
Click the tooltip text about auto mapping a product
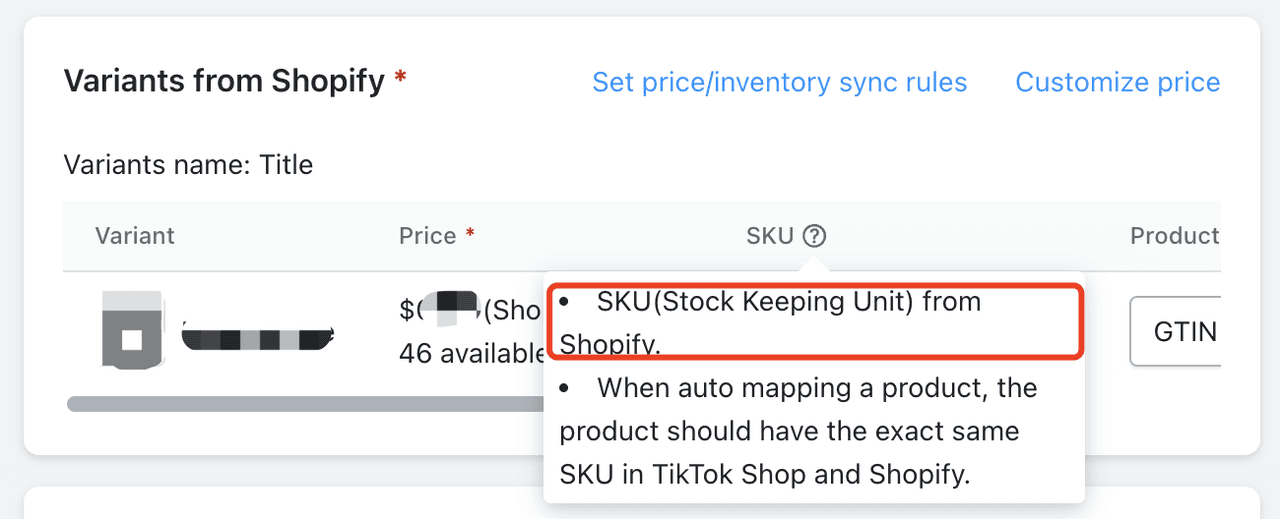coord(798,431)
